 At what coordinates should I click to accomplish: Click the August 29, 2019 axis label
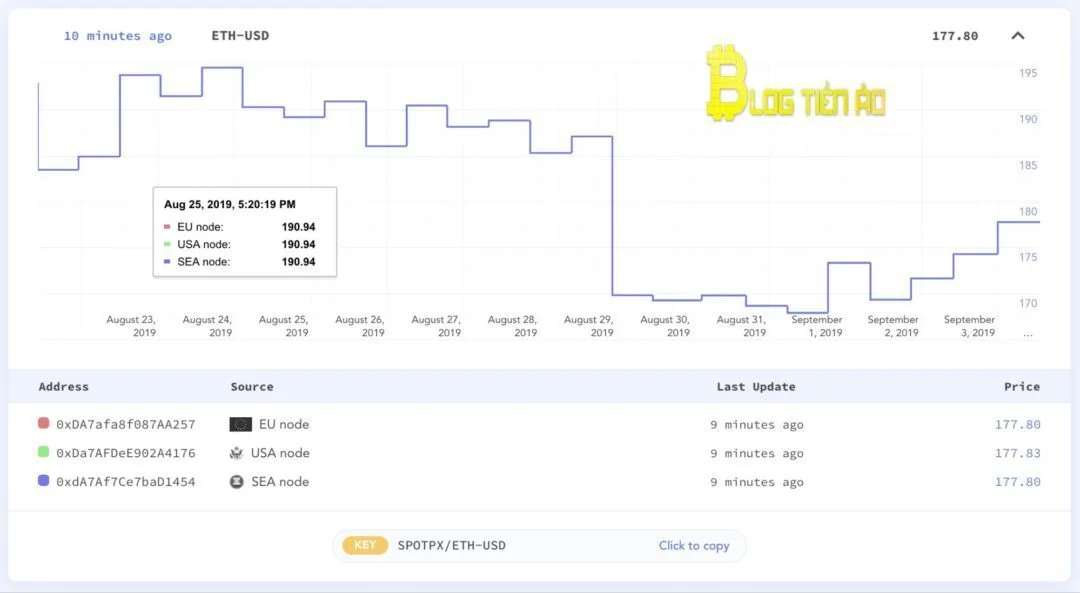(588, 326)
